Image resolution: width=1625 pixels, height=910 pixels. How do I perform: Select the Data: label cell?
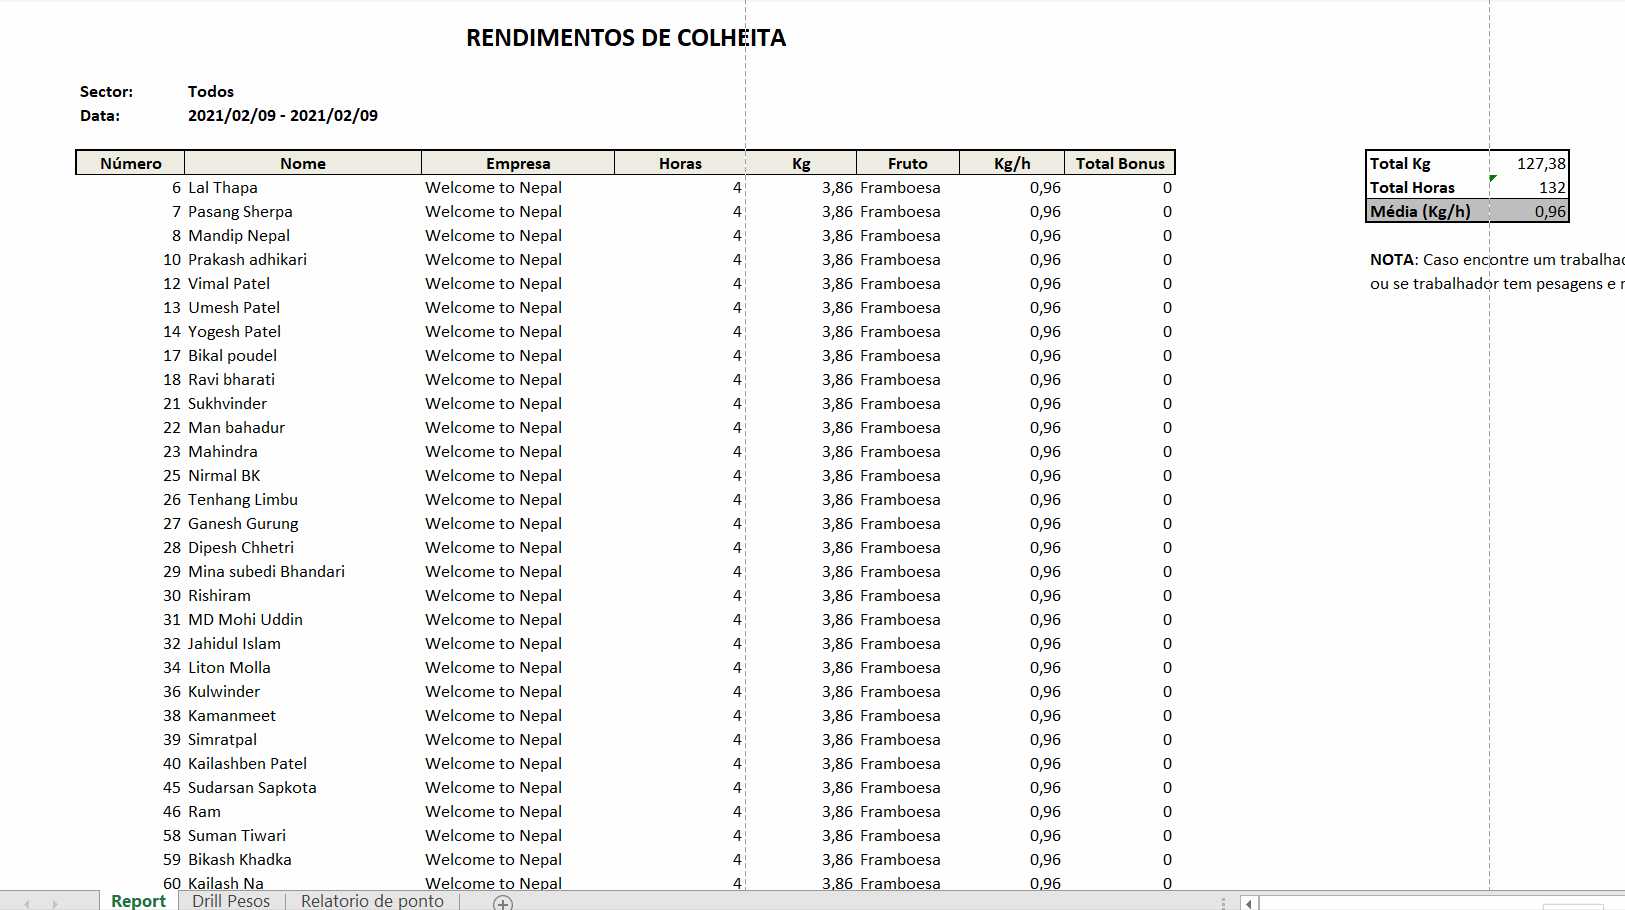coord(100,115)
